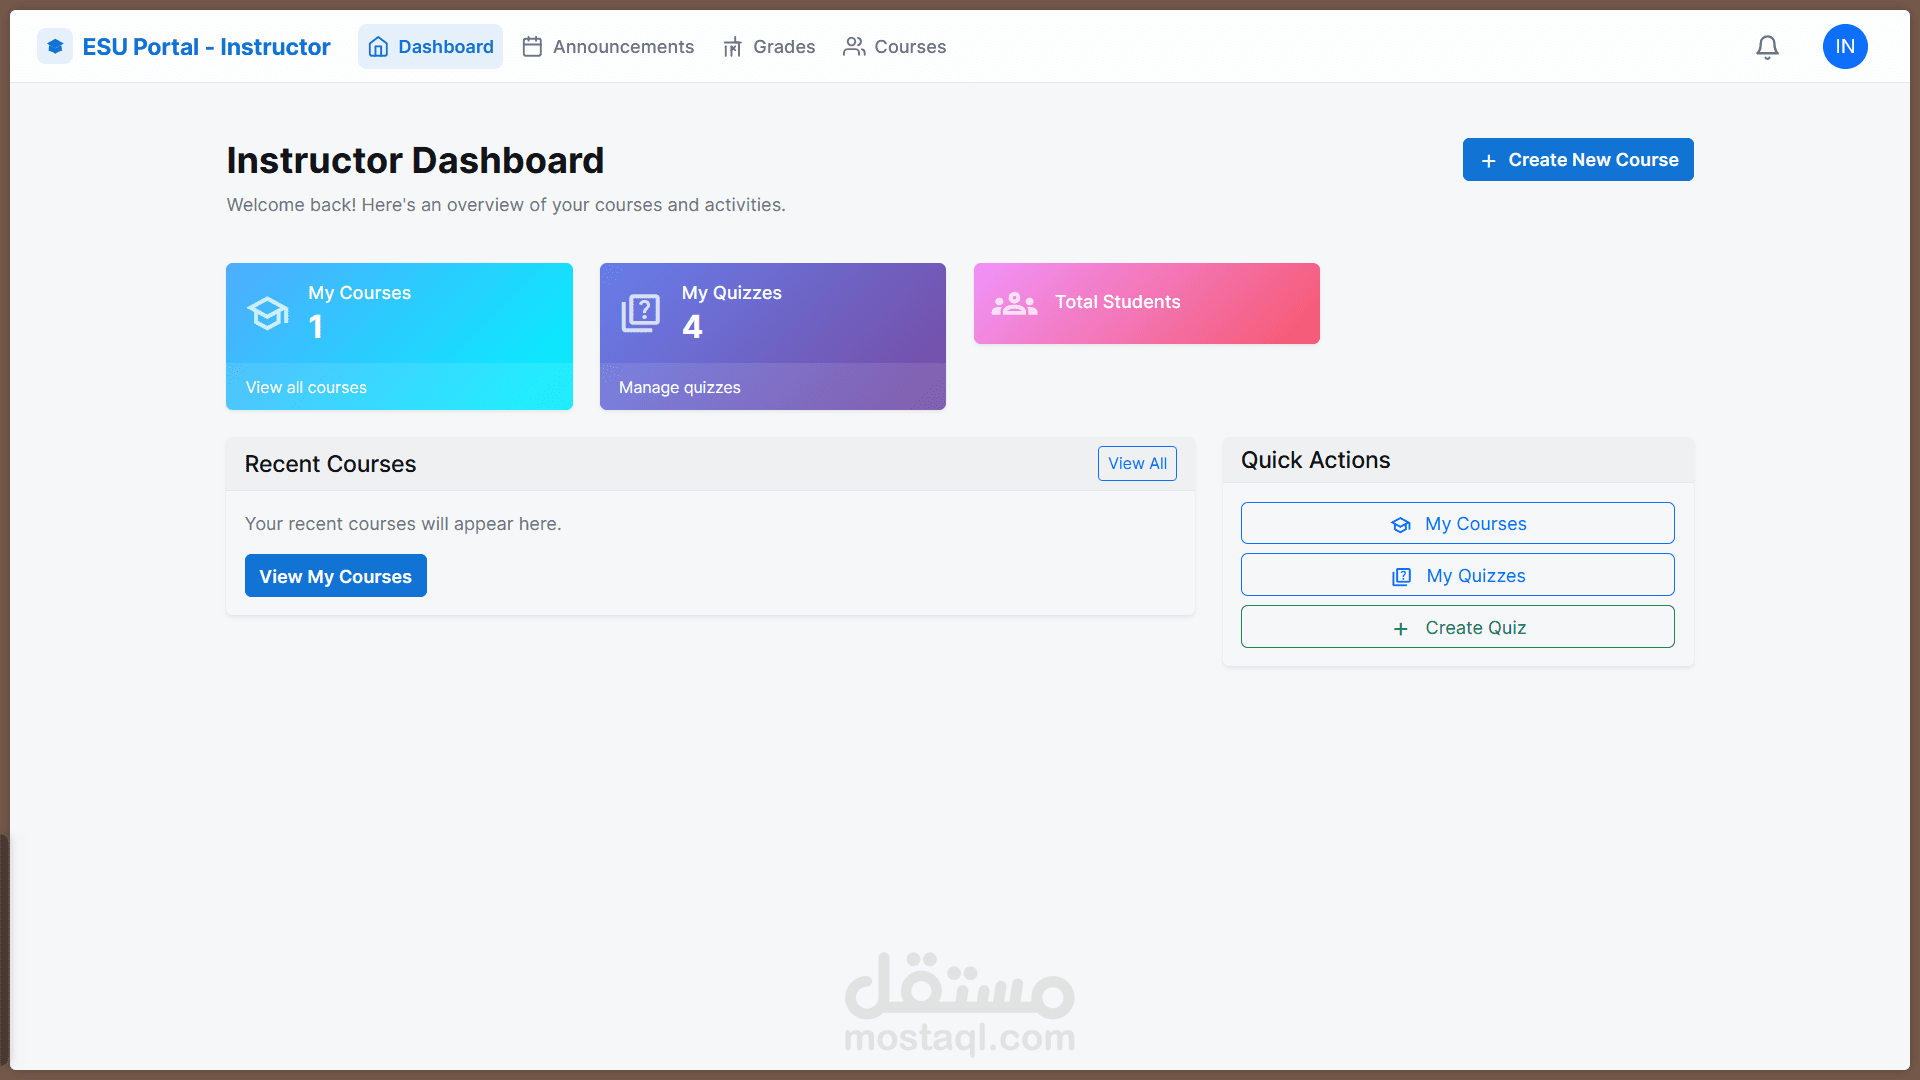Navigate to the Courses menu item
The width and height of the screenshot is (1920, 1080).
(x=910, y=46)
